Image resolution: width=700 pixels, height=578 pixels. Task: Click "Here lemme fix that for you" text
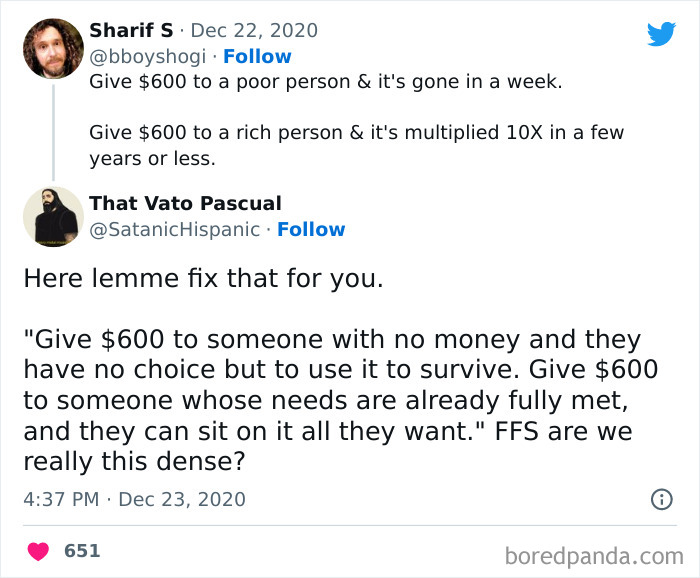tap(203, 277)
